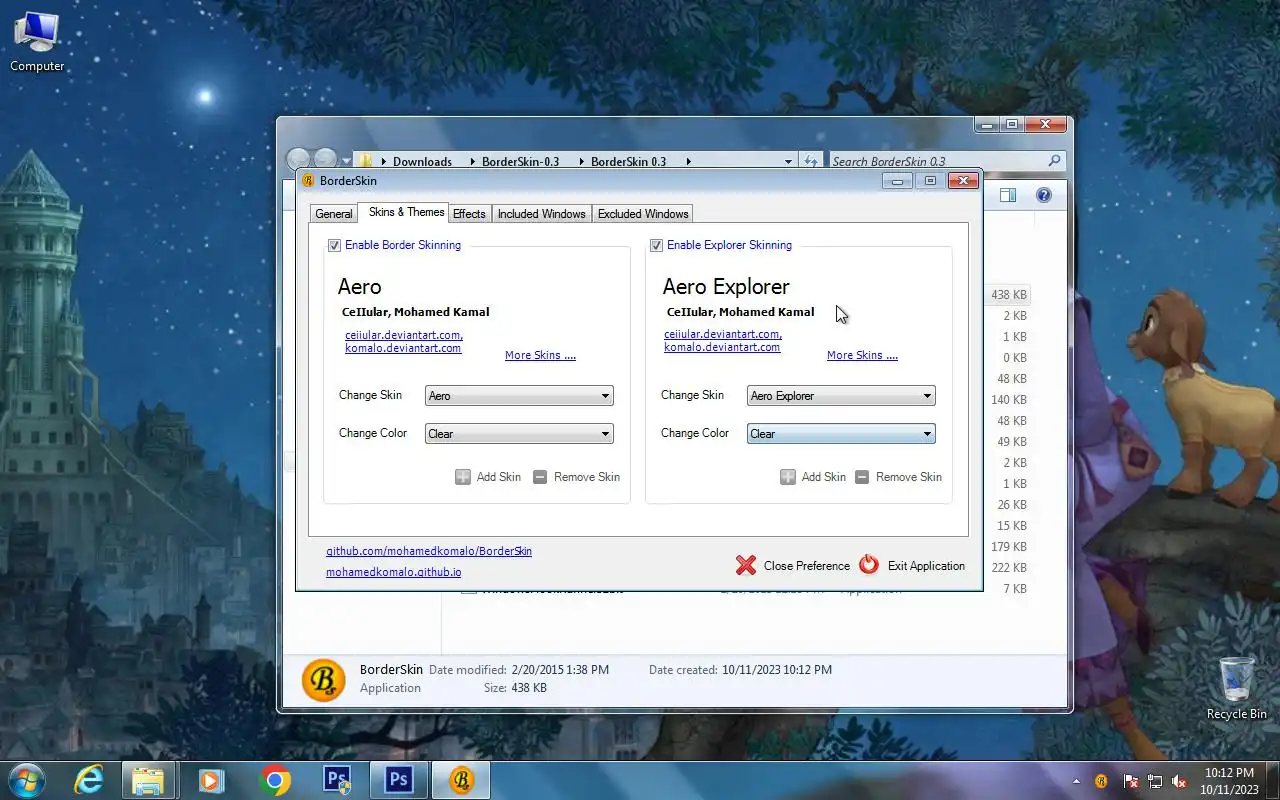The image size is (1280, 800).
Task: Click Add Skin plus icon in border panel
Action: point(463,477)
